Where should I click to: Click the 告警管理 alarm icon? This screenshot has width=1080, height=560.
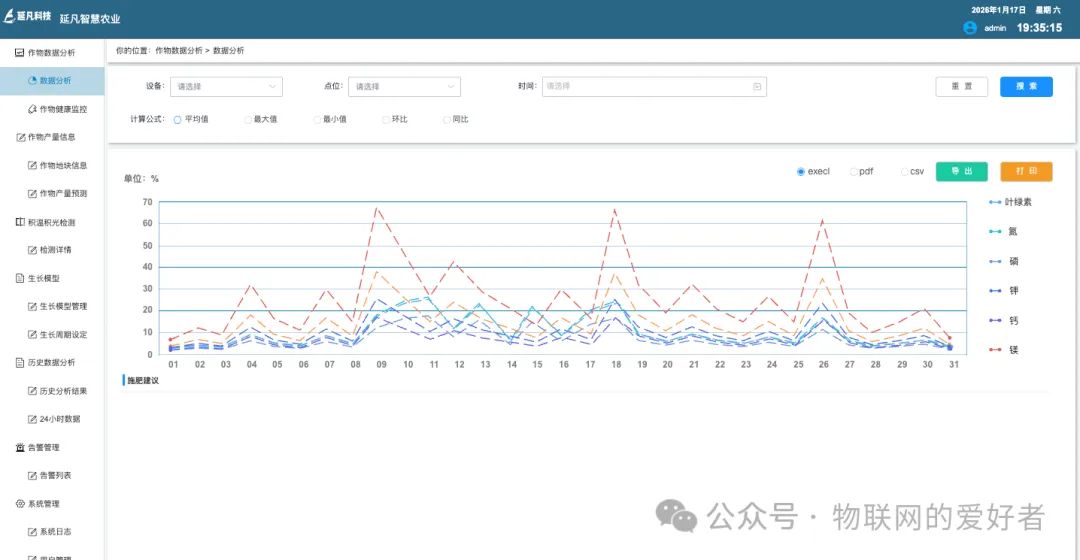pyautogui.click(x=20, y=448)
